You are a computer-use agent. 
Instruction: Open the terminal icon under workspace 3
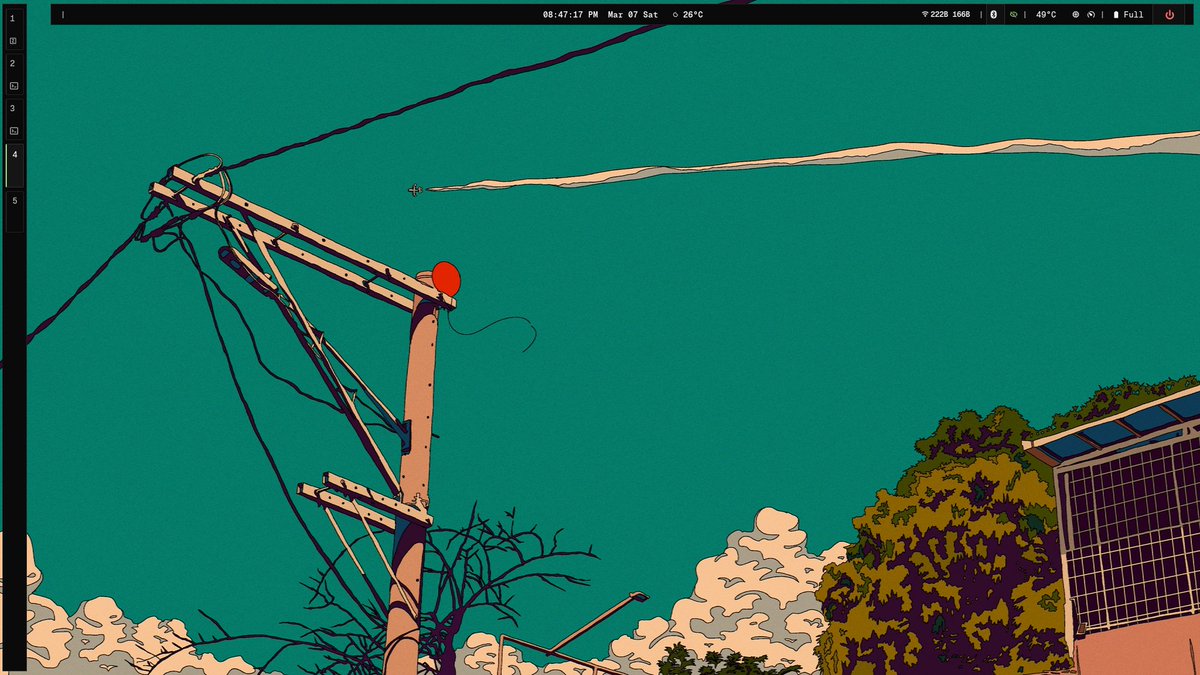click(13, 131)
